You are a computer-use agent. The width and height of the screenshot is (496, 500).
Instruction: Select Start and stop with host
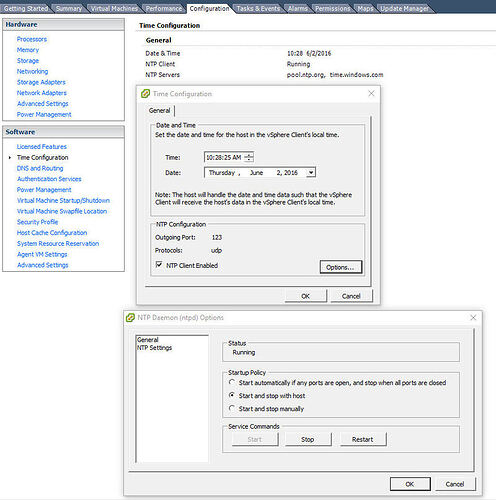point(232,395)
